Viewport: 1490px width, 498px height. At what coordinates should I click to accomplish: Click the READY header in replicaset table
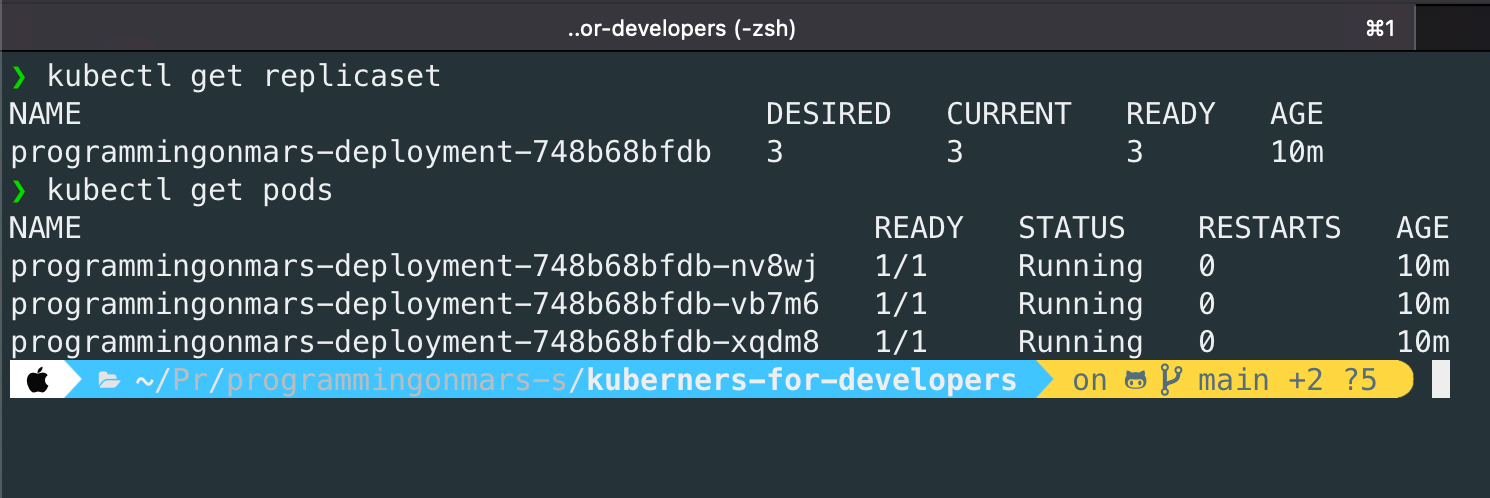(x=1170, y=114)
